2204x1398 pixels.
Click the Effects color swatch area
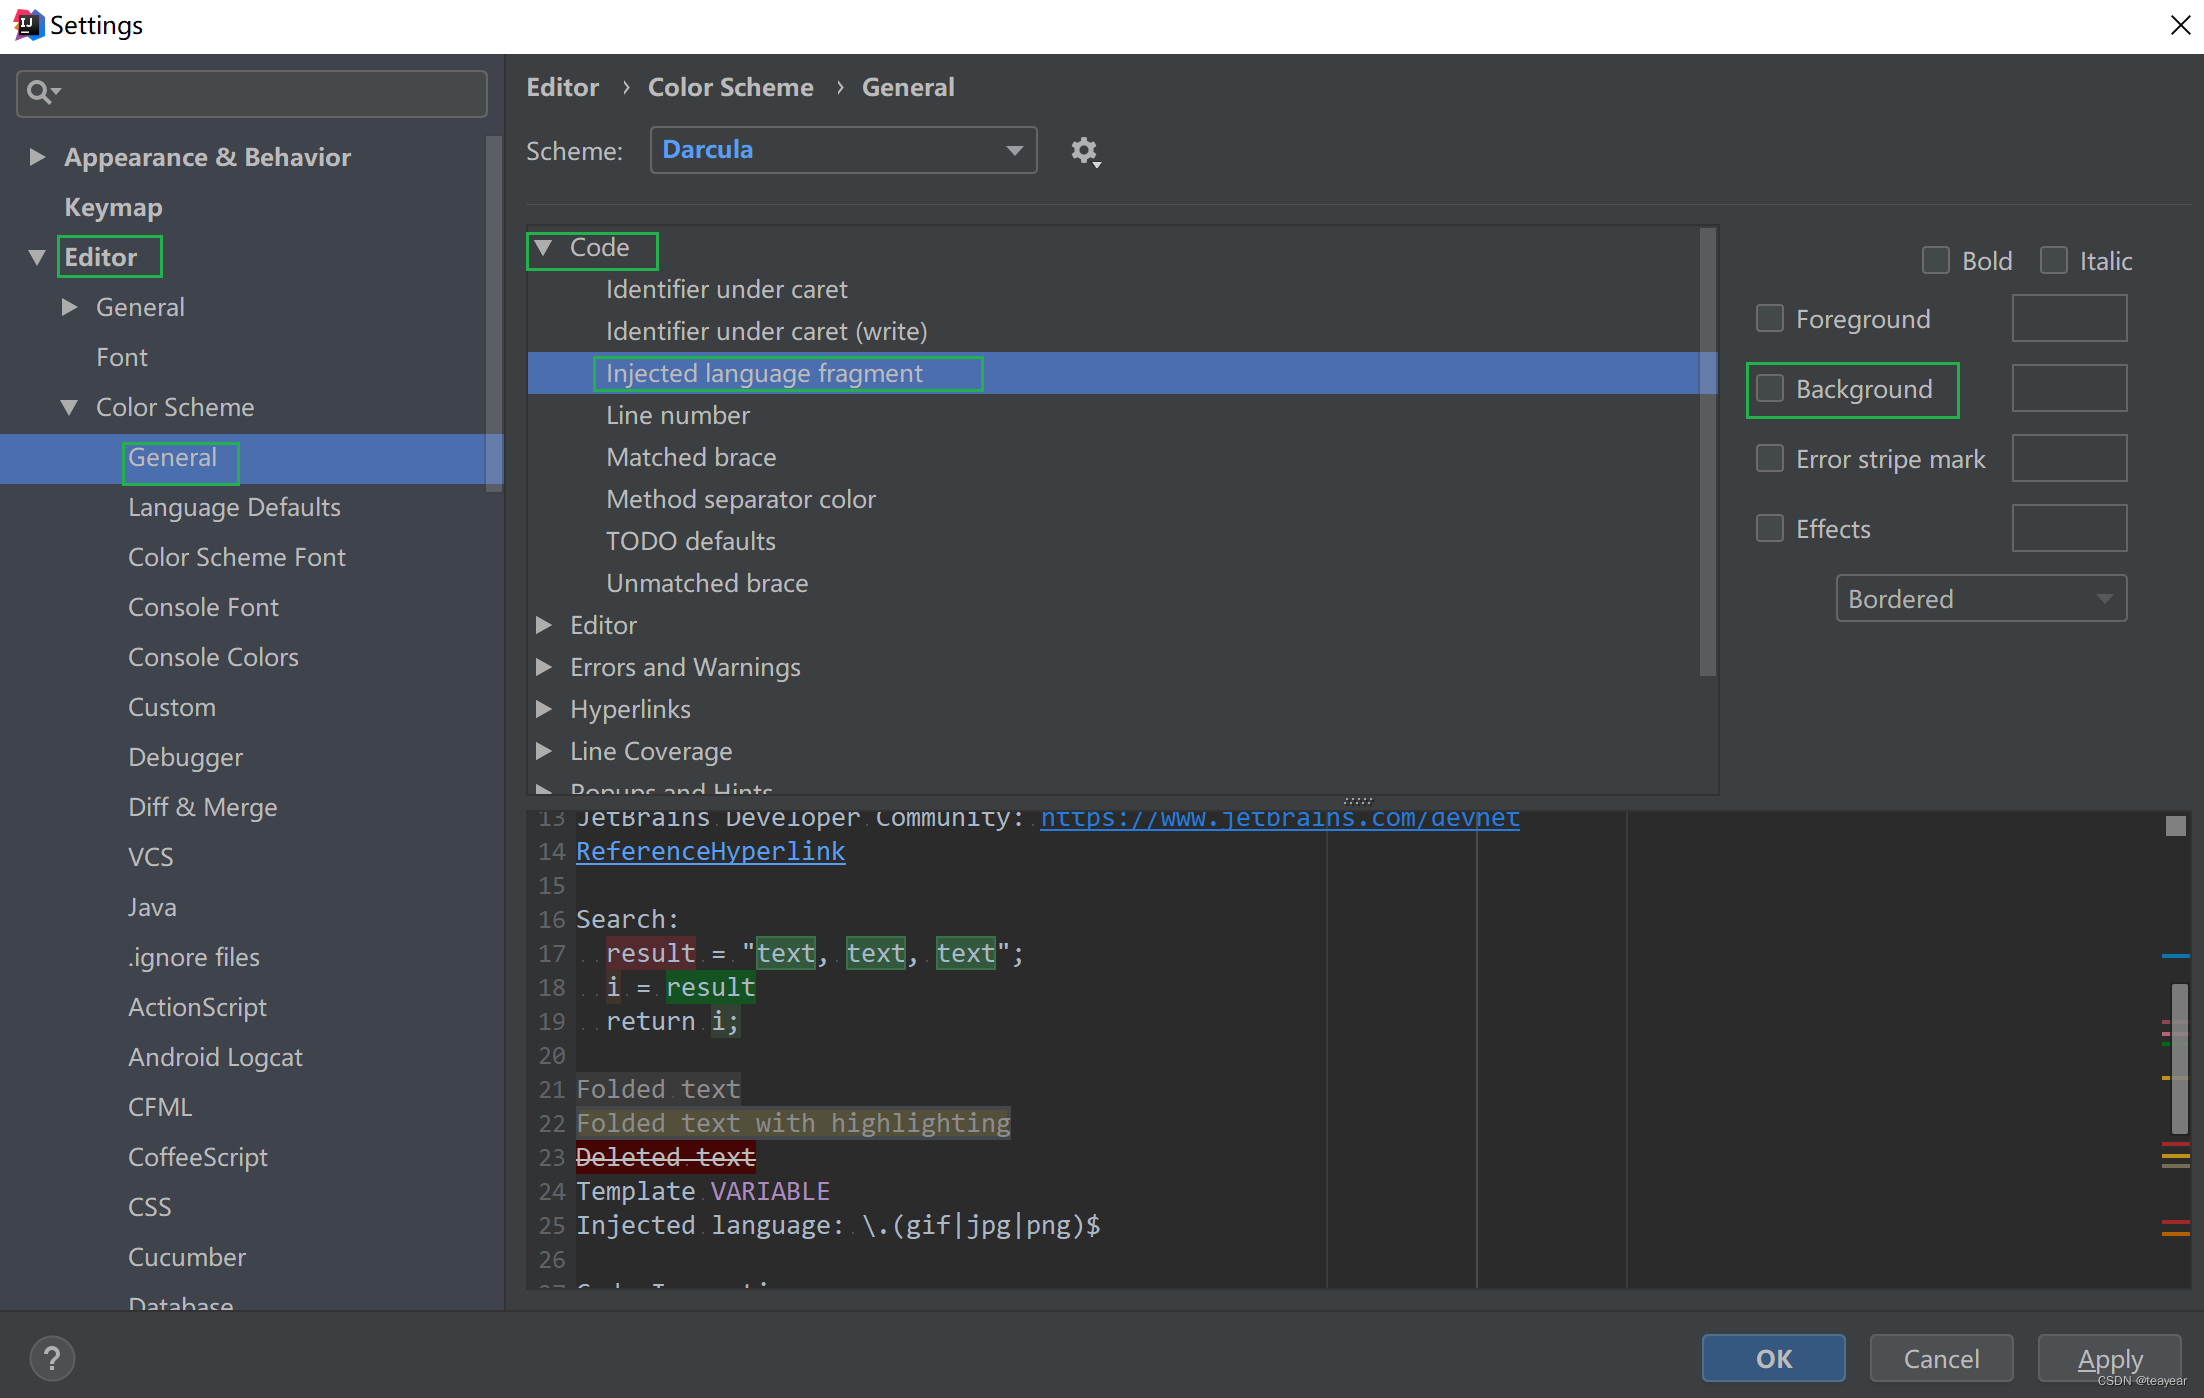click(x=2071, y=527)
